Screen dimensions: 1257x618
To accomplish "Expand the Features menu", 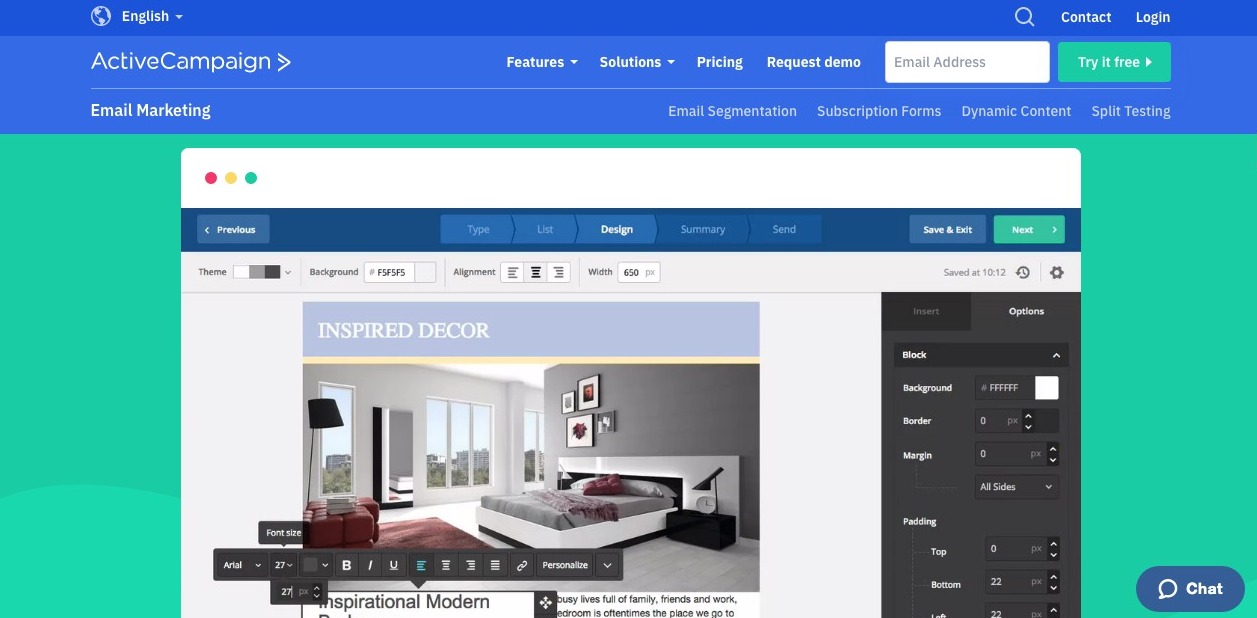I will [x=542, y=62].
